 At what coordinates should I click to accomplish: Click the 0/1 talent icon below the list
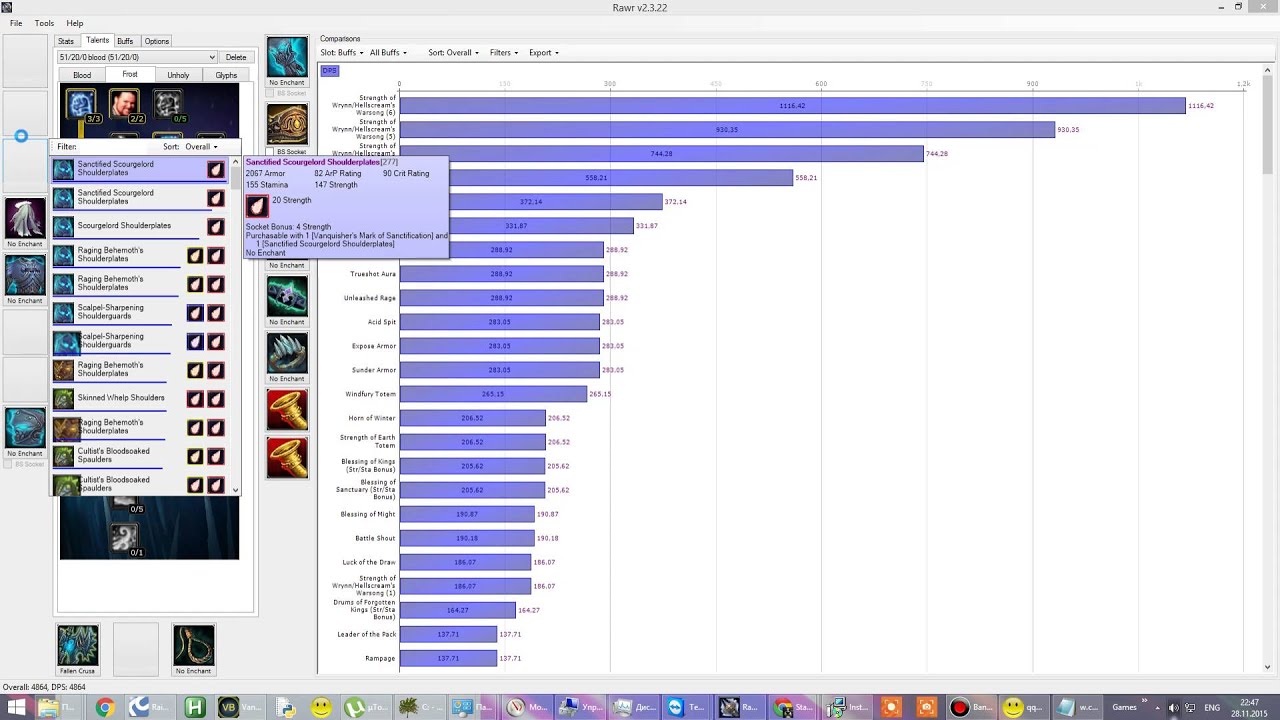point(124,539)
